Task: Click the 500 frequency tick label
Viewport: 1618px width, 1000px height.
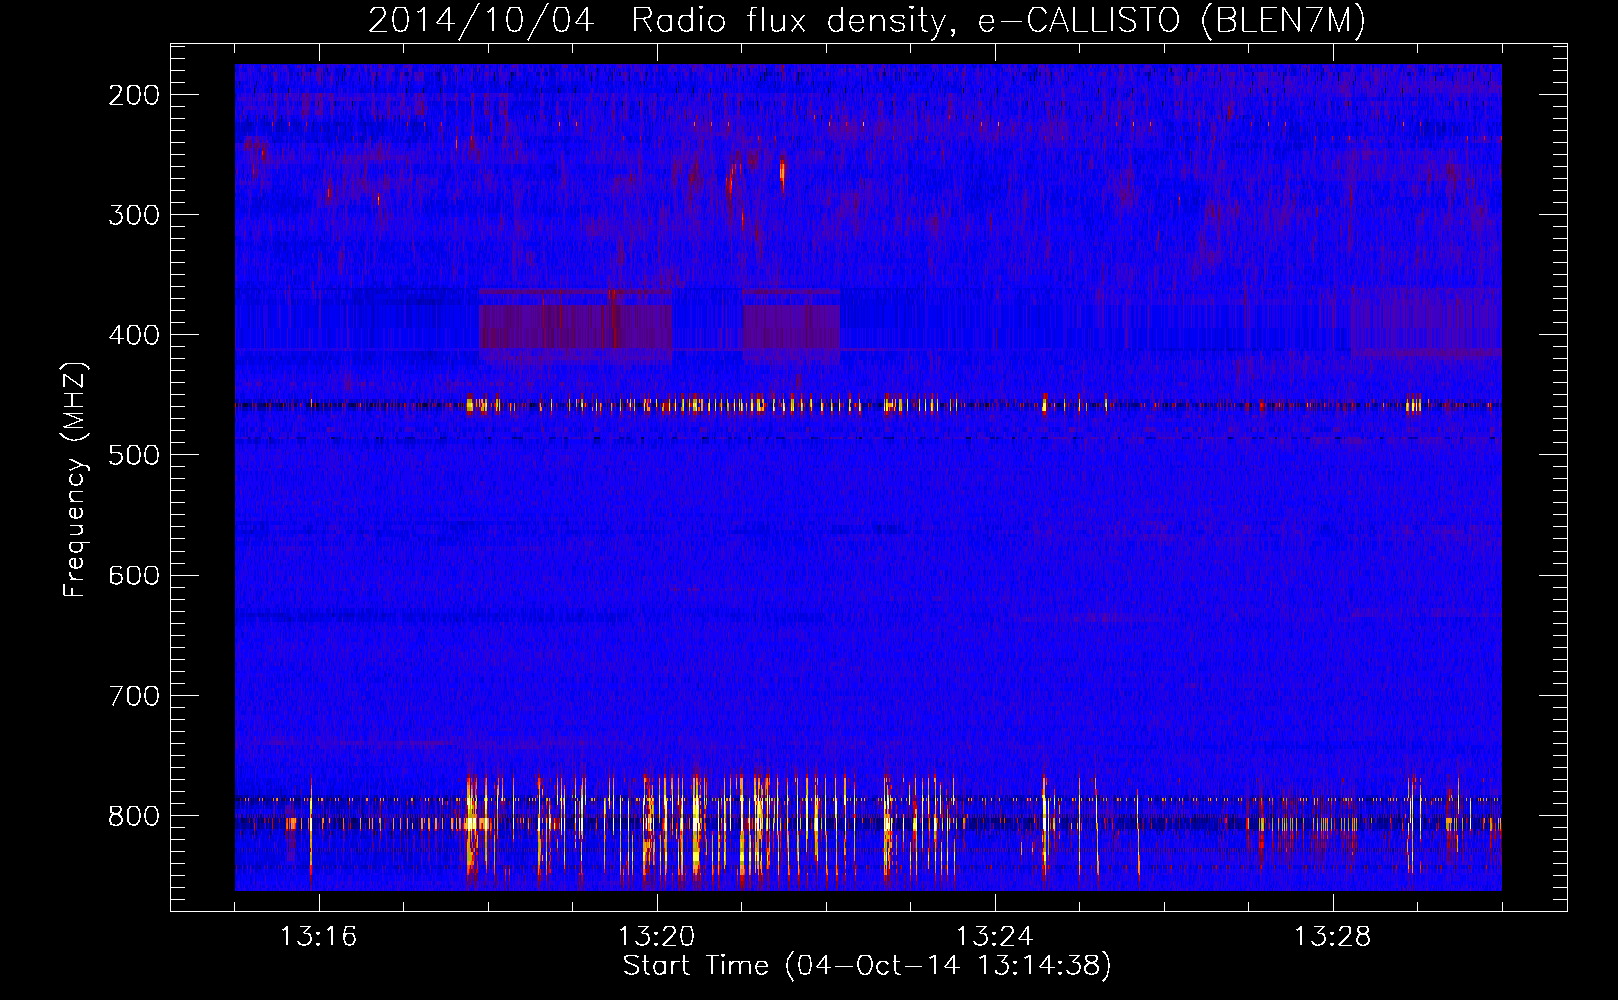Action: coord(134,455)
